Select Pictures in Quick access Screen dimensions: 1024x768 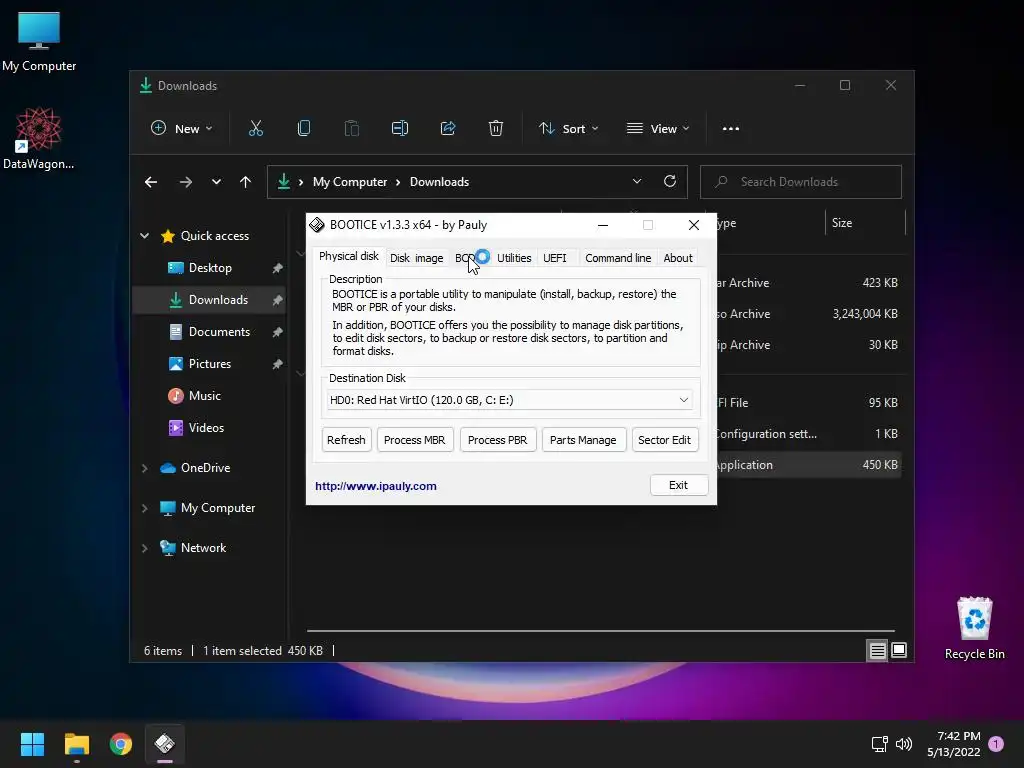point(209,364)
